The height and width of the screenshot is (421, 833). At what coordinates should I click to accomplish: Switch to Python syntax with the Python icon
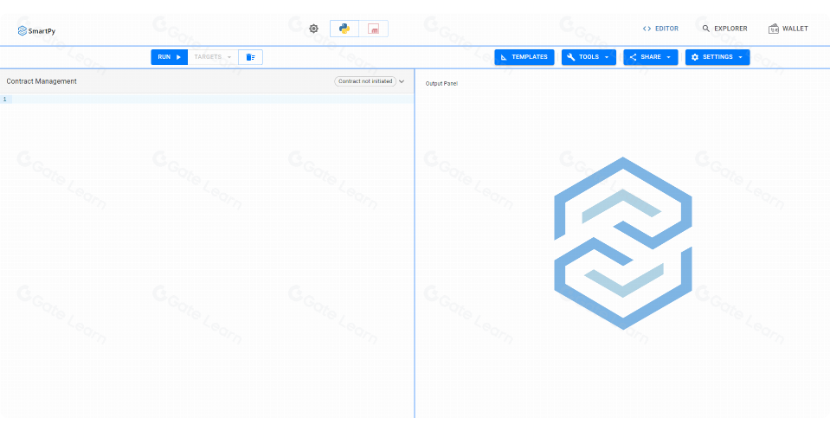(345, 29)
